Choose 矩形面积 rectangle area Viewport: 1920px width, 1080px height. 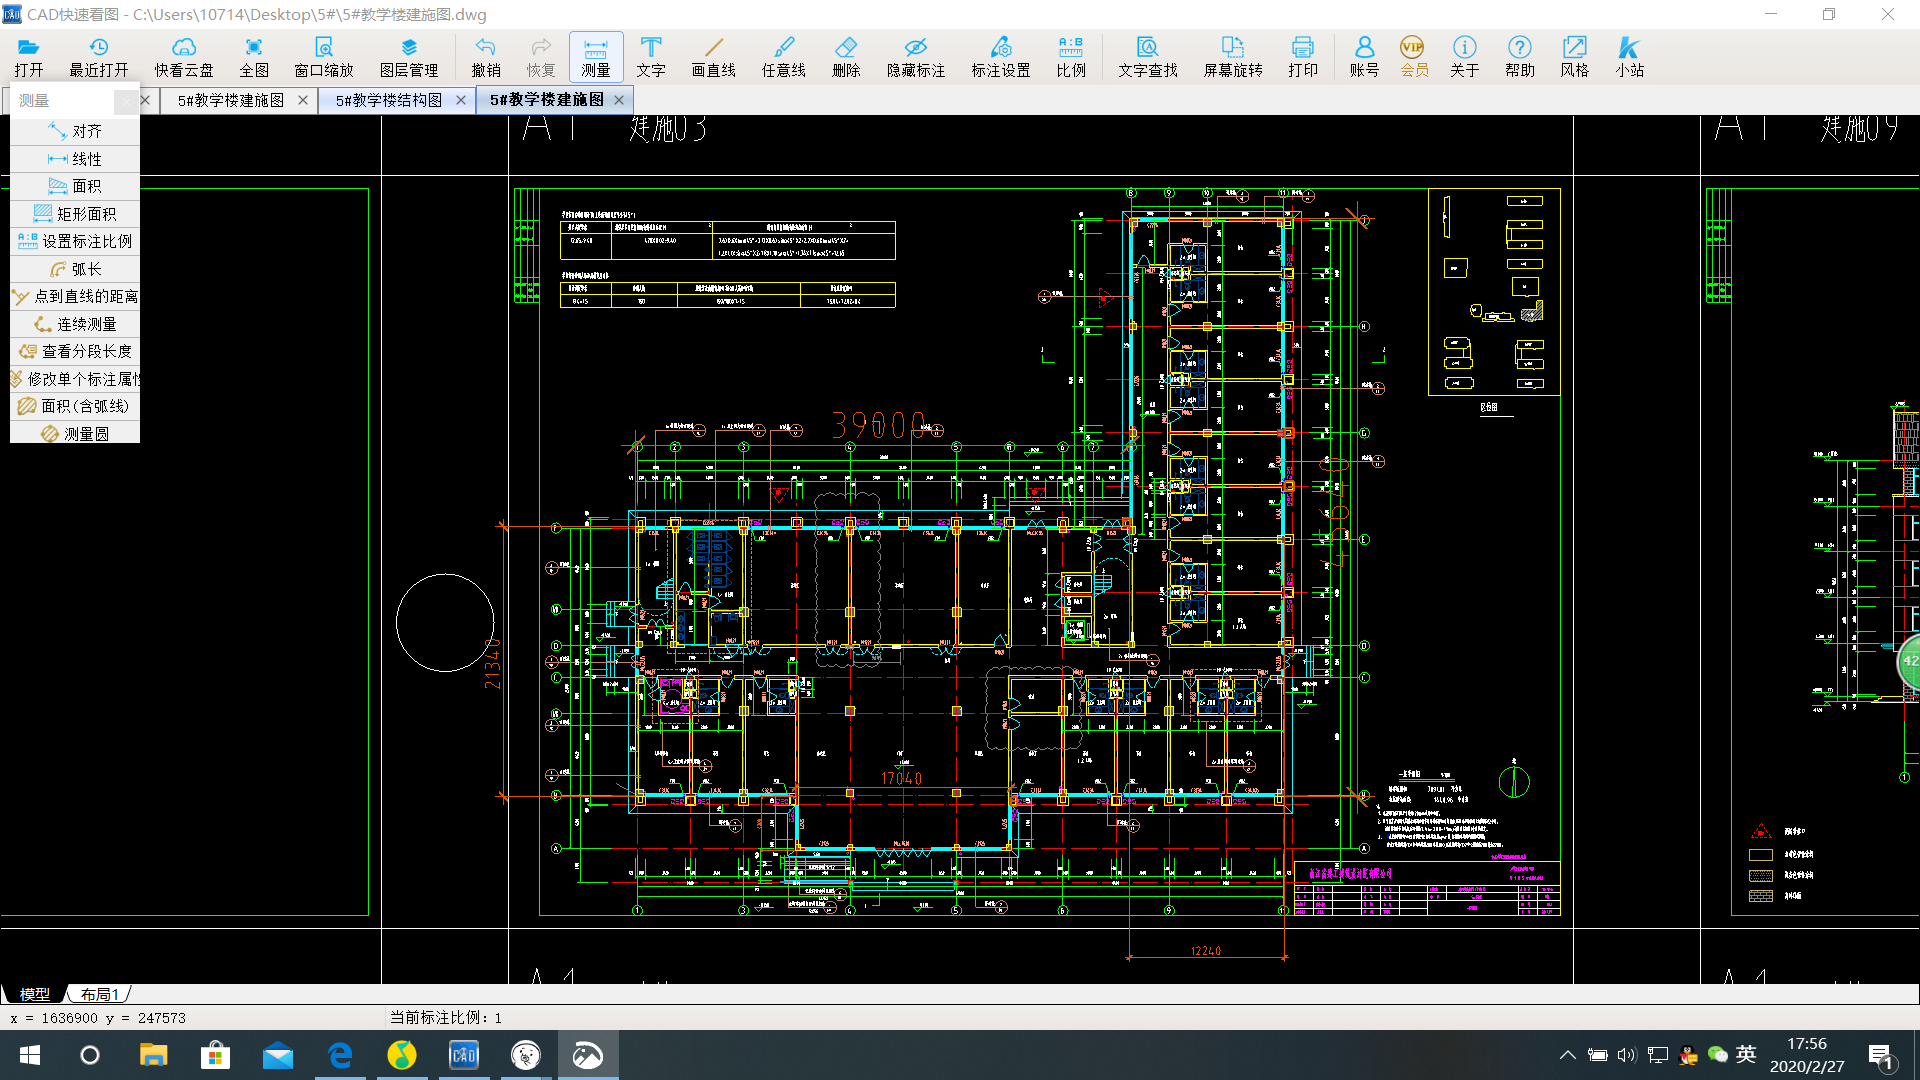point(75,214)
